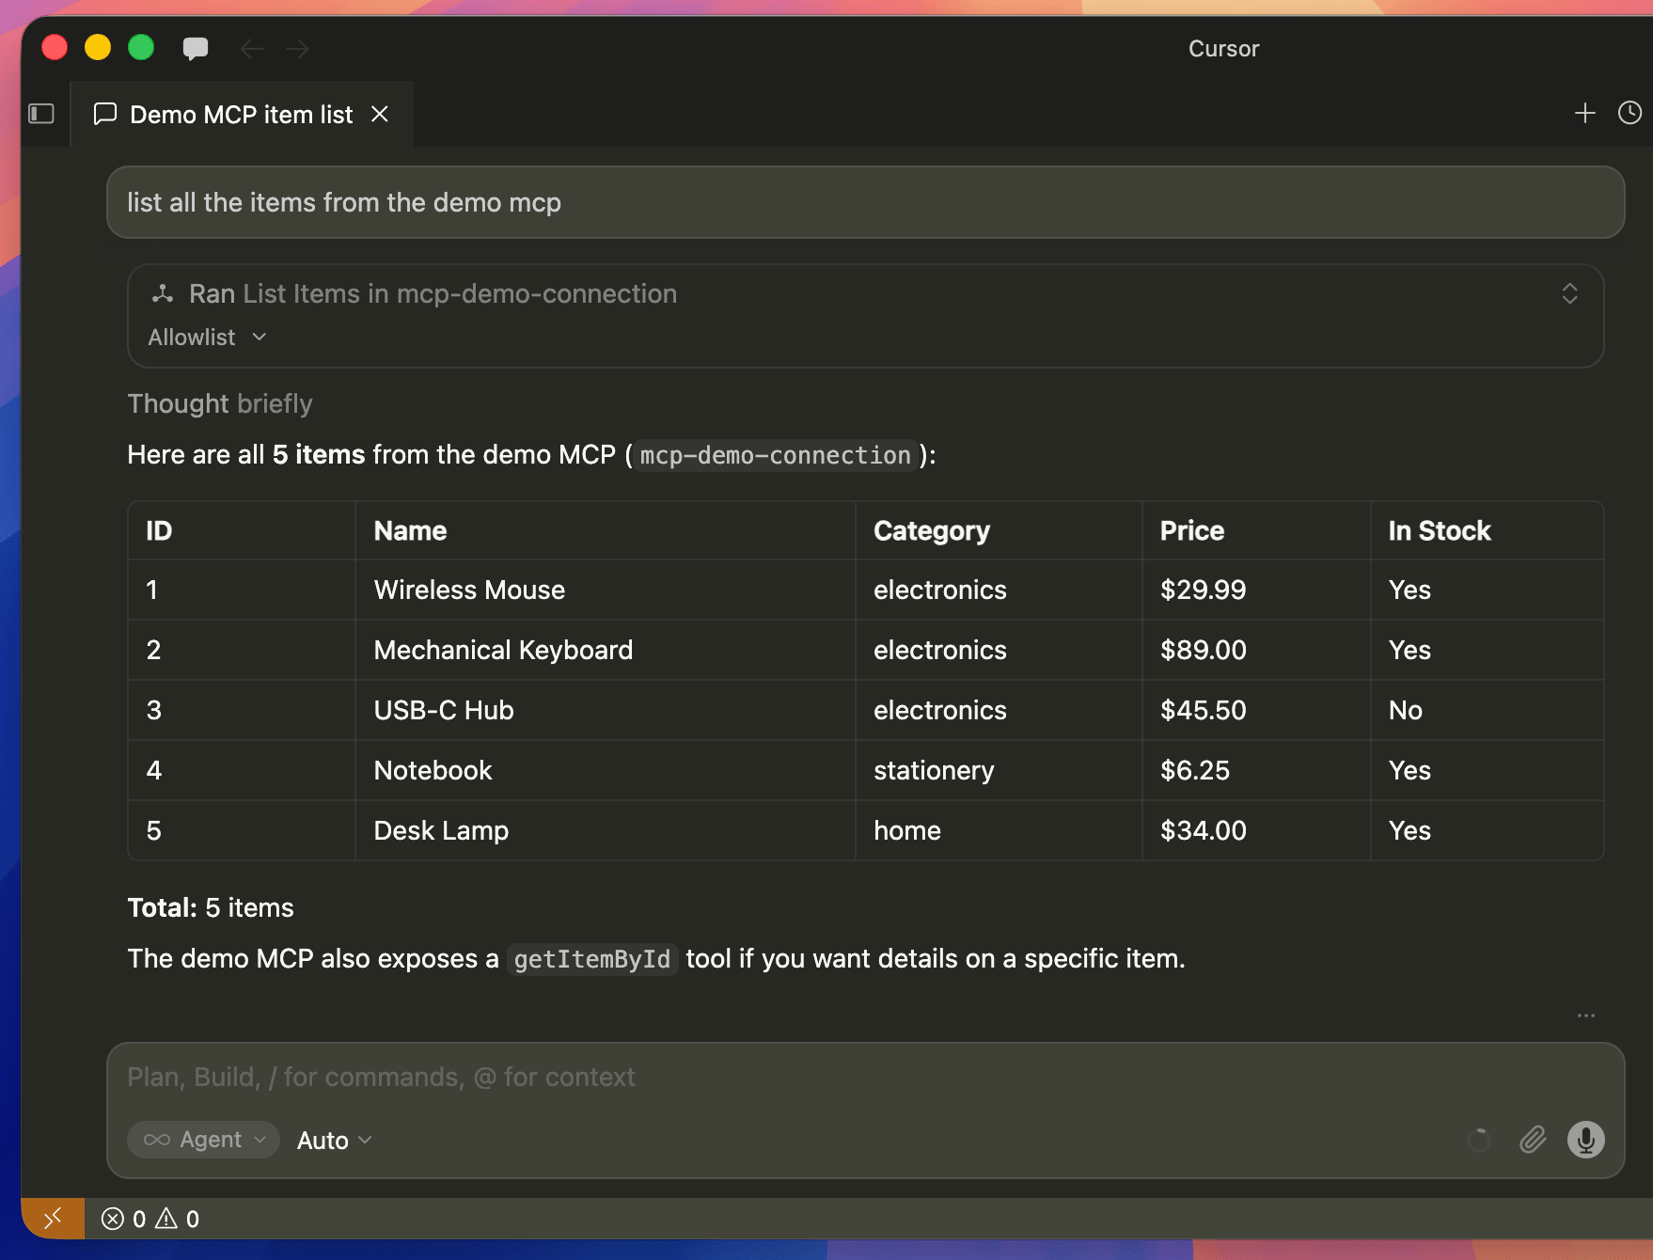Attach a file with paperclip icon
The image size is (1653, 1260).
[1532, 1140]
